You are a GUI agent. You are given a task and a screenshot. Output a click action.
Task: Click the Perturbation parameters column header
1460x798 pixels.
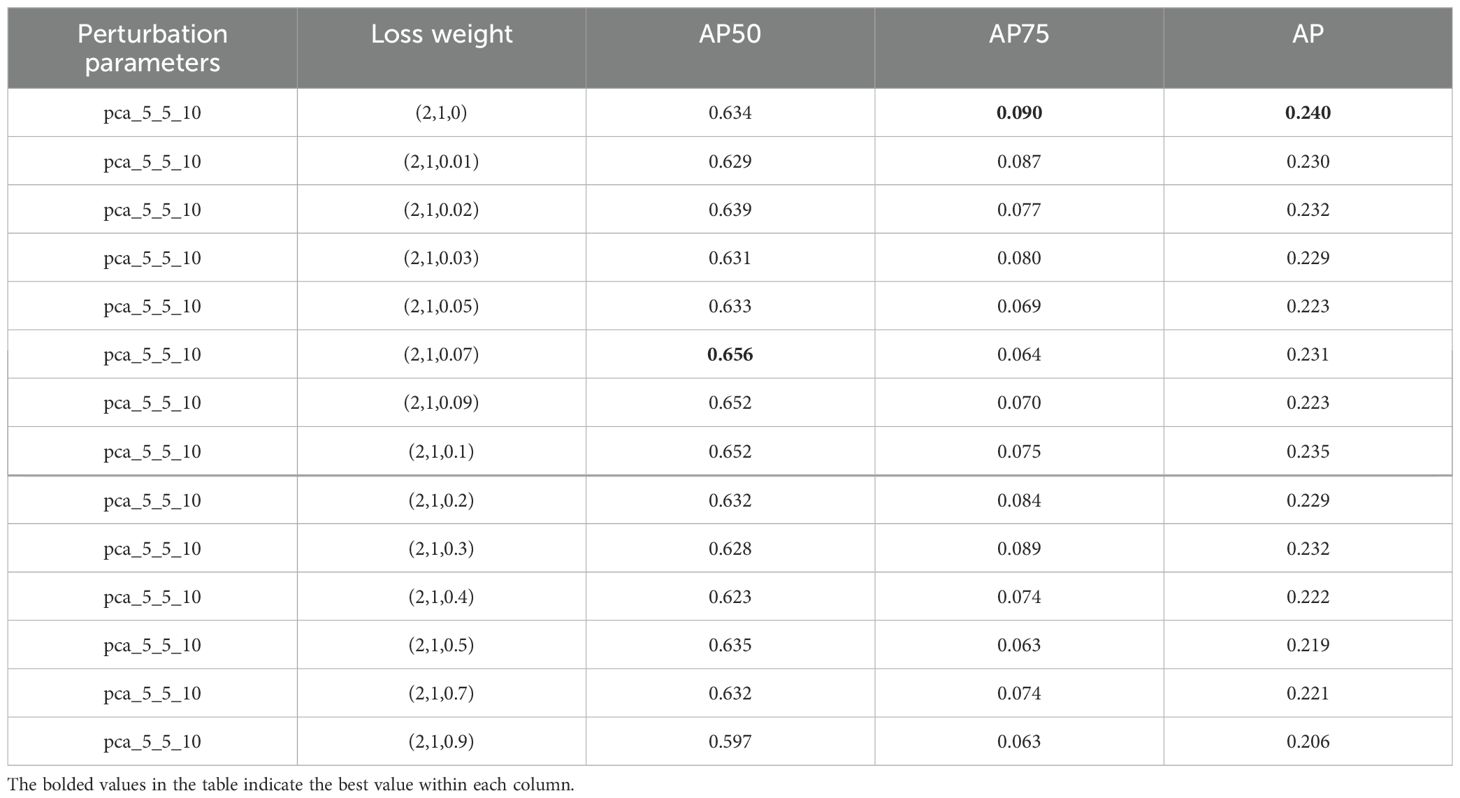(x=152, y=48)
